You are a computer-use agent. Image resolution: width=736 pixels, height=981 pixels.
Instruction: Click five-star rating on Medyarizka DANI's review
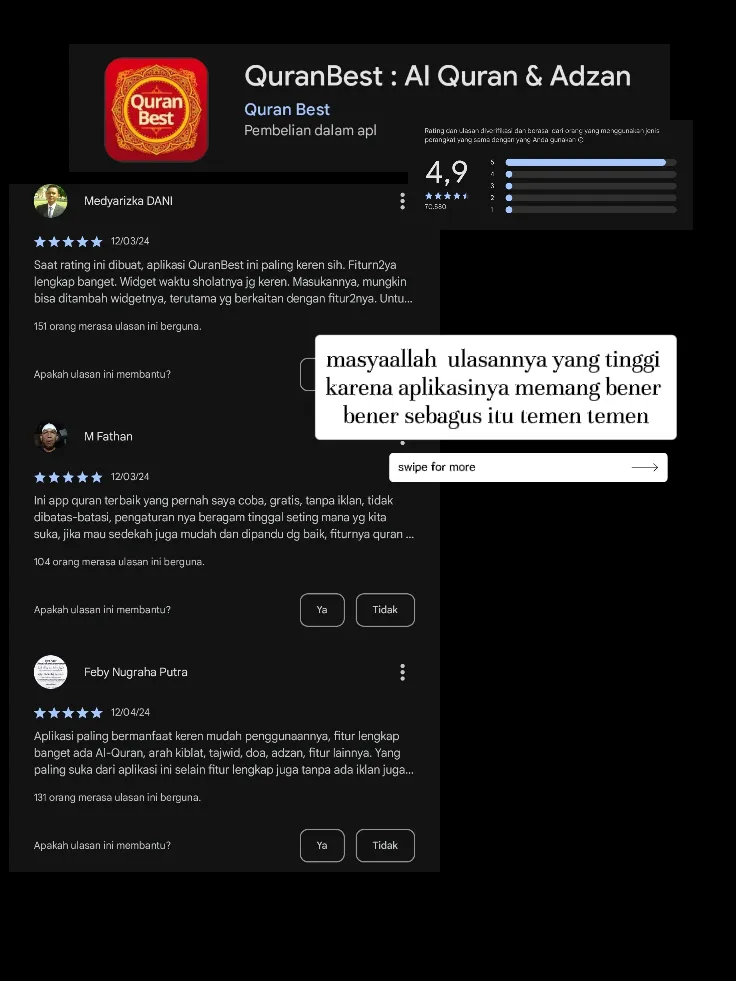coord(68,241)
